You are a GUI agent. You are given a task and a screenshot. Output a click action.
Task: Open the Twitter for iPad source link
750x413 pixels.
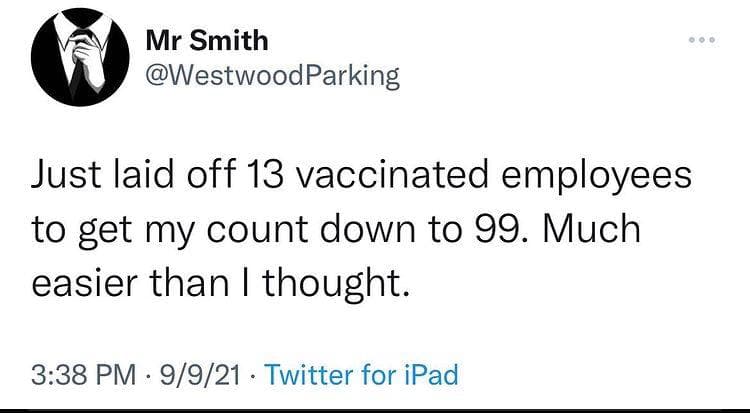[x=361, y=374]
